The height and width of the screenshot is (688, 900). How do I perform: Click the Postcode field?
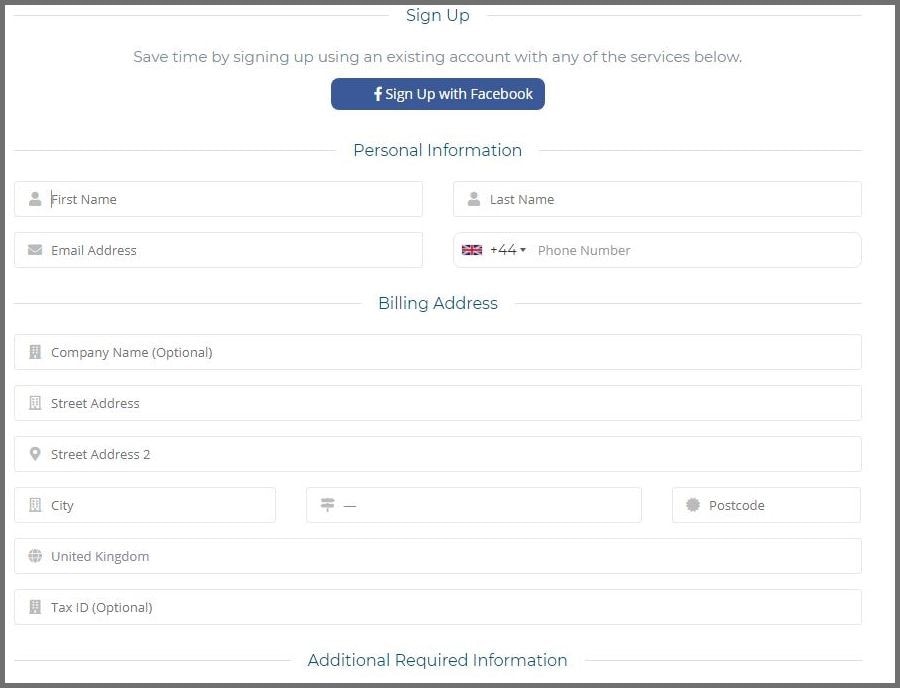coord(766,505)
